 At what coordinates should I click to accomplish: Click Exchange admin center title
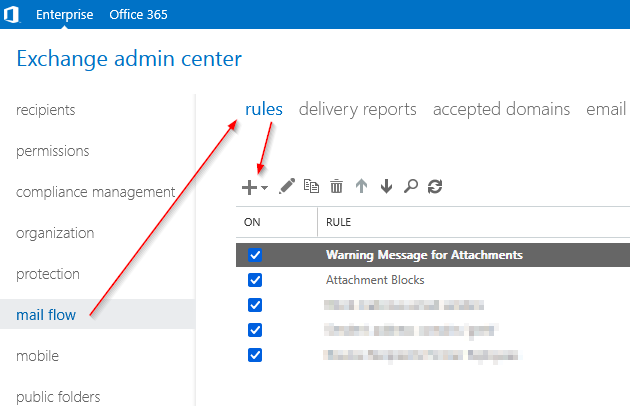(129, 59)
